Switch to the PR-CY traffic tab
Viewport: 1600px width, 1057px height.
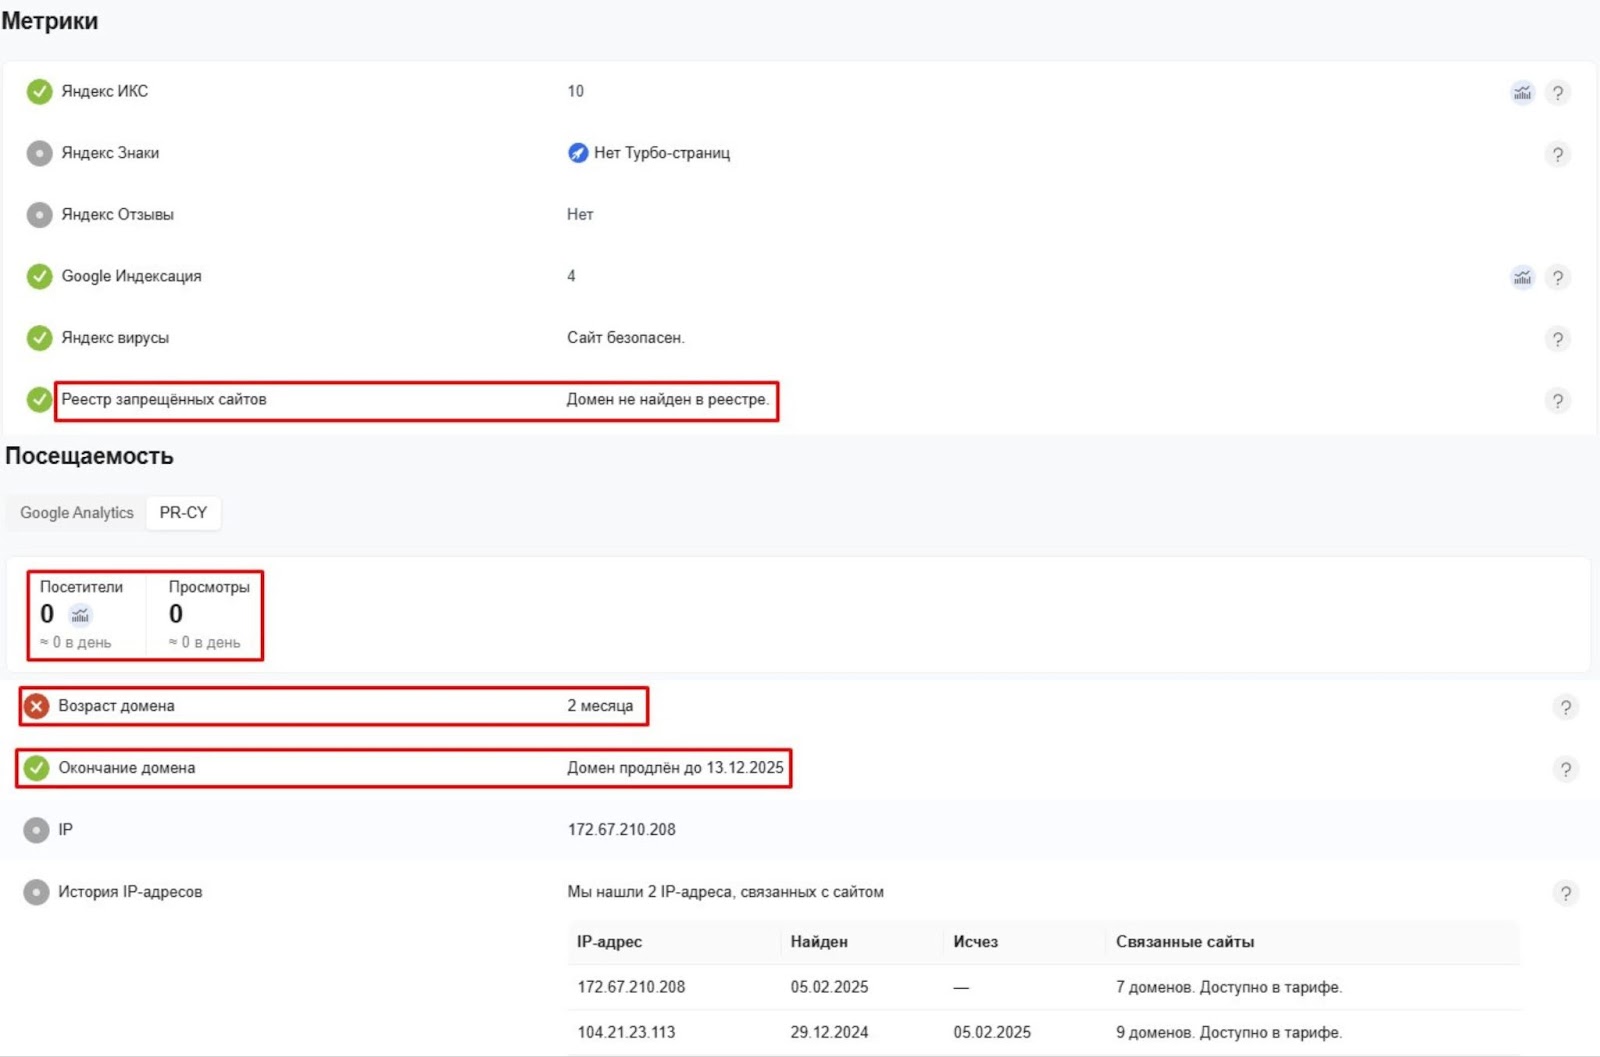183,513
